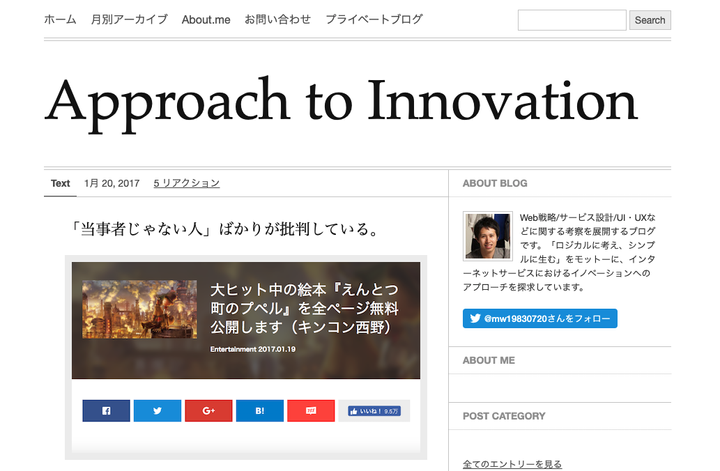Click the POST CATEGORY heading
Viewport: 720px width, 471px height.
pos(504,416)
